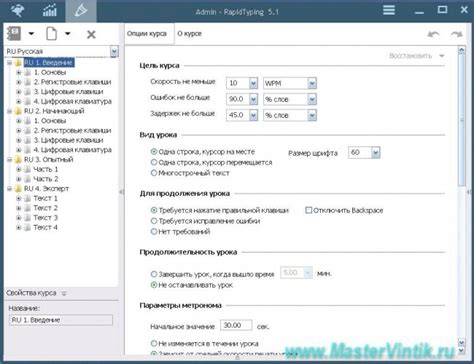Image resolution: width=474 pixels, height=364 pixels.
Task: Select Требуется исправление ошибки option
Action: point(154,221)
